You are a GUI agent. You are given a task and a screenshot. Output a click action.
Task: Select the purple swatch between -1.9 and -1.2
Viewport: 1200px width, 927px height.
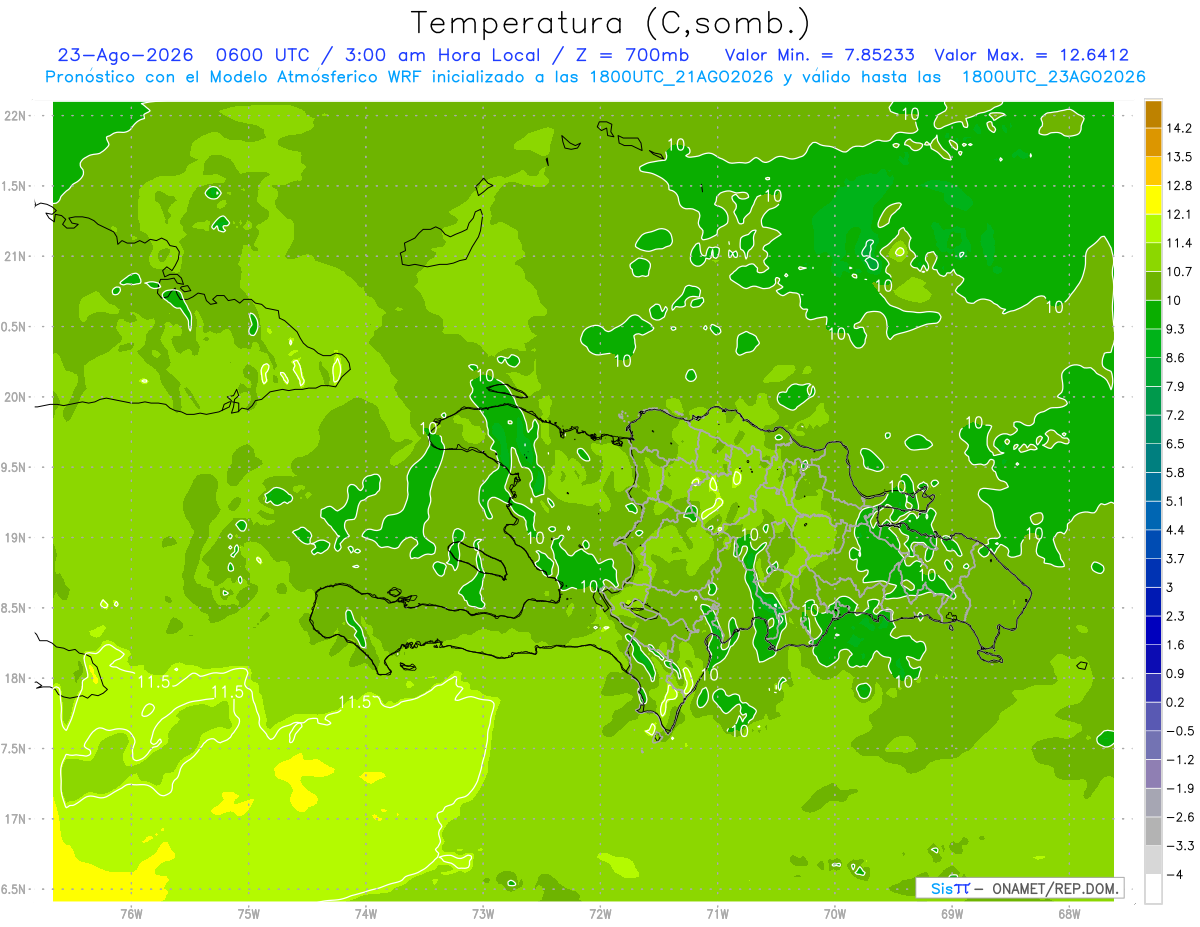point(1153,774)
